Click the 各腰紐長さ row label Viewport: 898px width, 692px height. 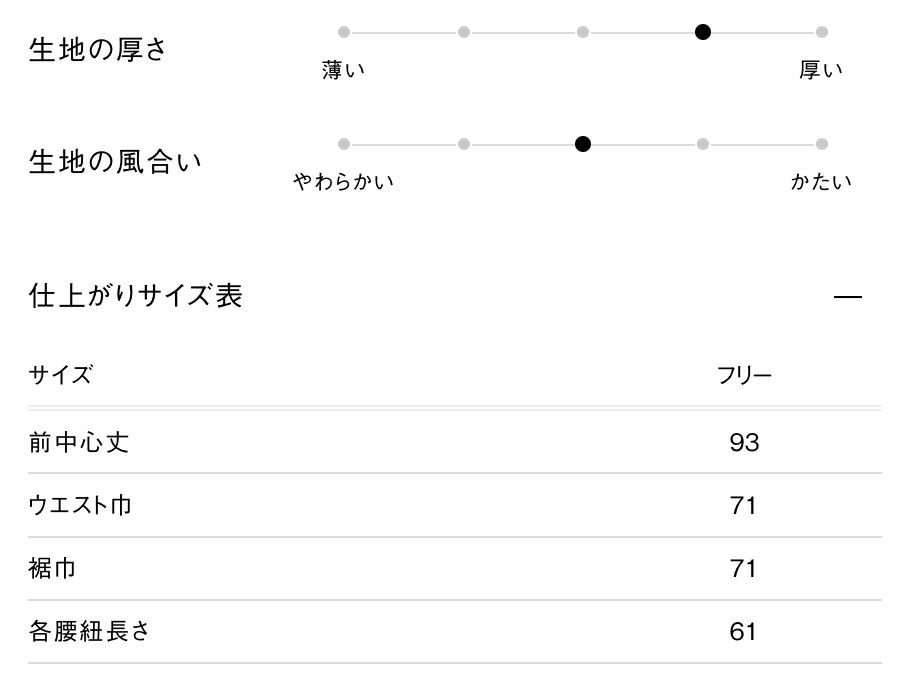[90, 632]
